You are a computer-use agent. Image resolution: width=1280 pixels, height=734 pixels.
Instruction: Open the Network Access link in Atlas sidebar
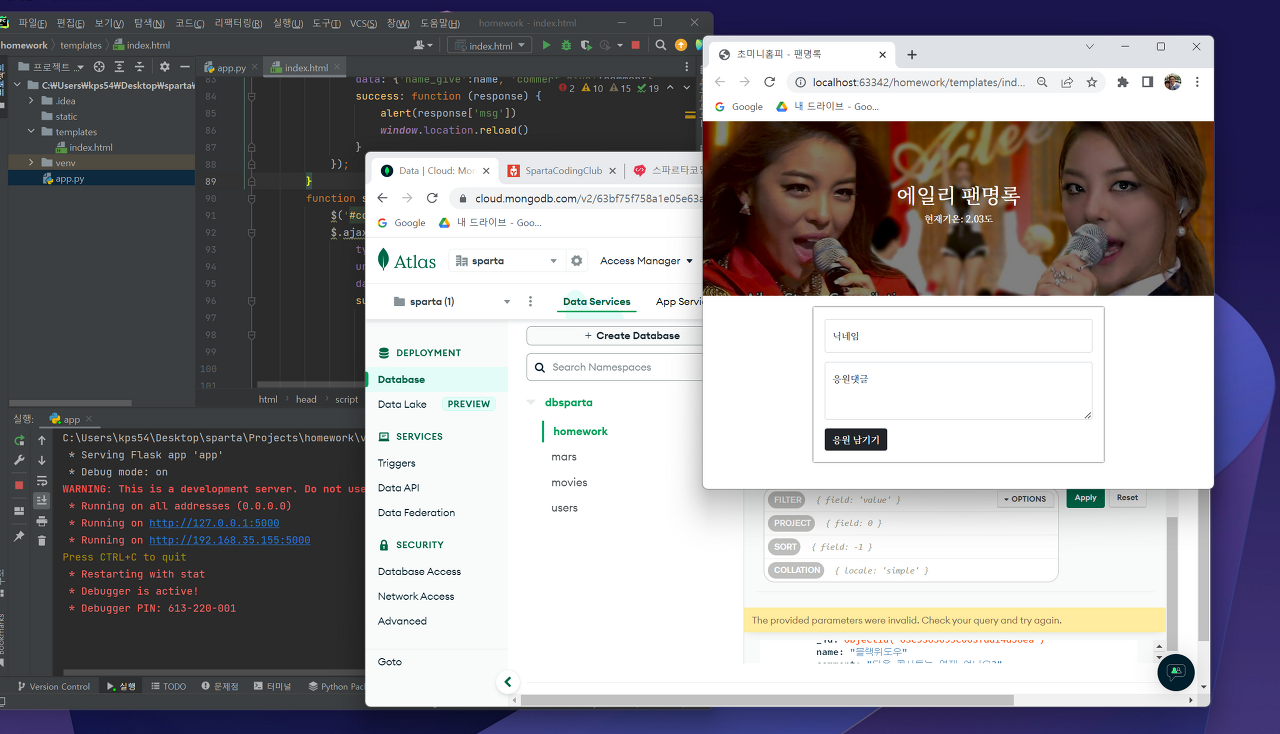(x=416, y=596)
